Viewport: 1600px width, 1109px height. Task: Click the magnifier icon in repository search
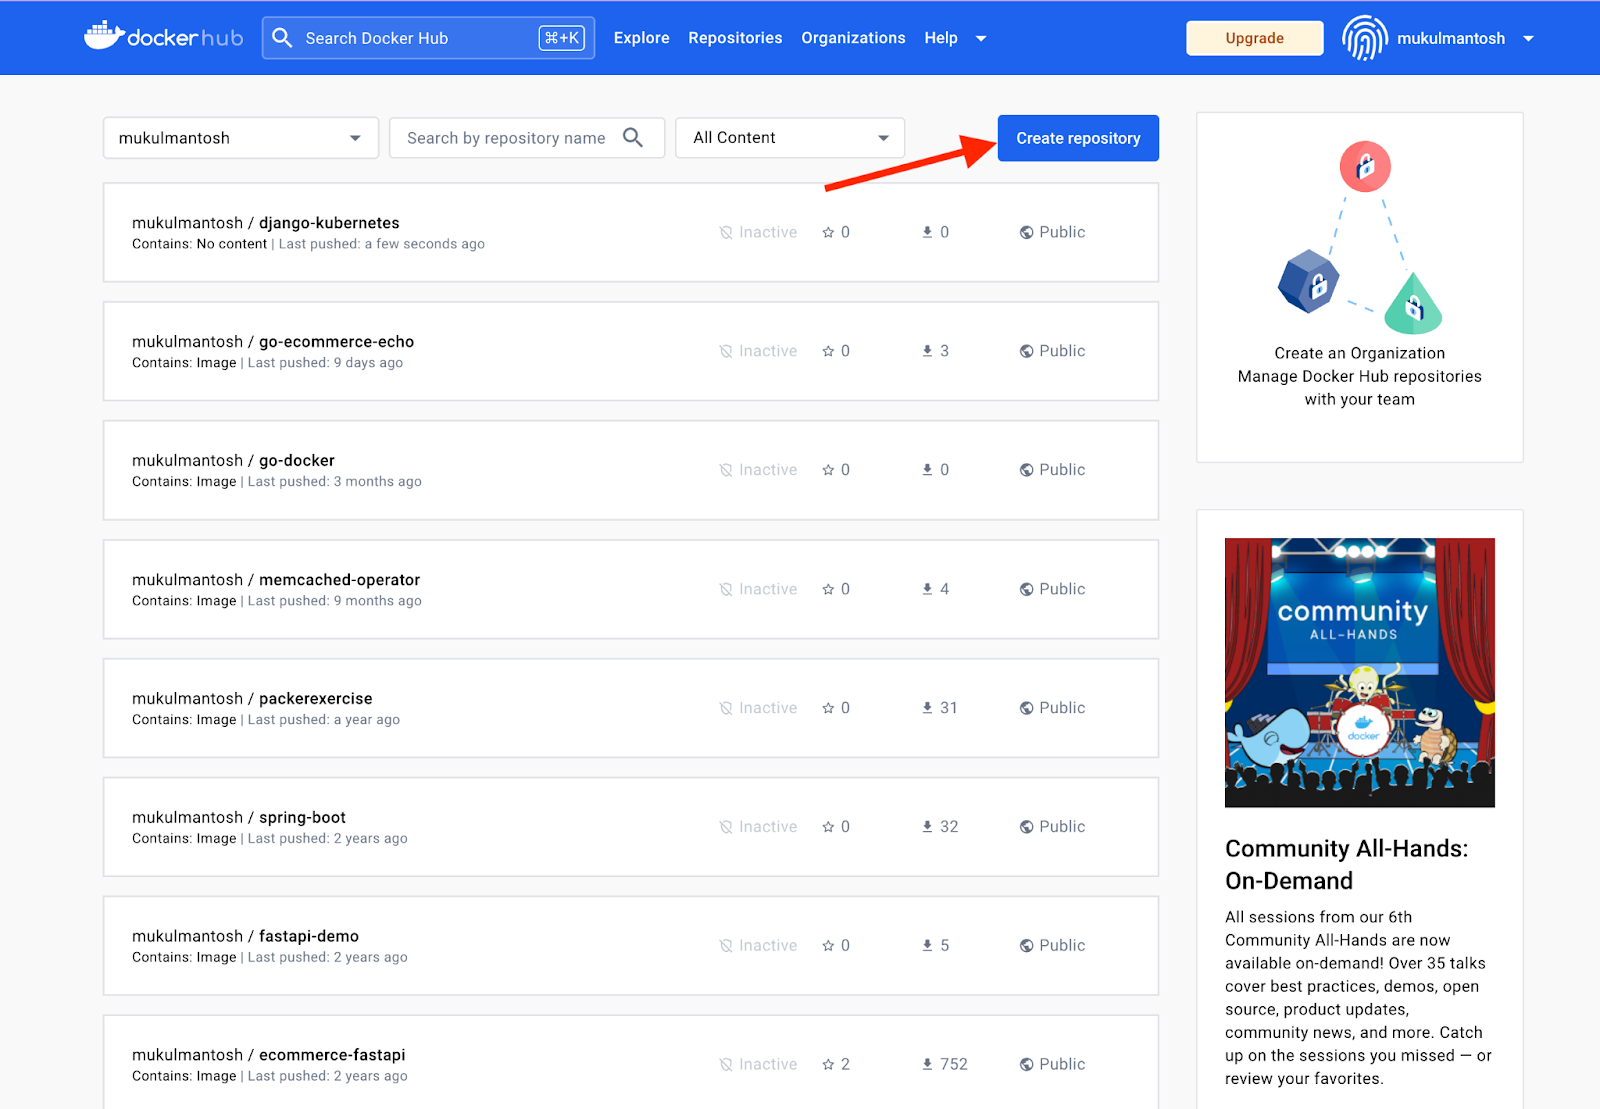632,138
